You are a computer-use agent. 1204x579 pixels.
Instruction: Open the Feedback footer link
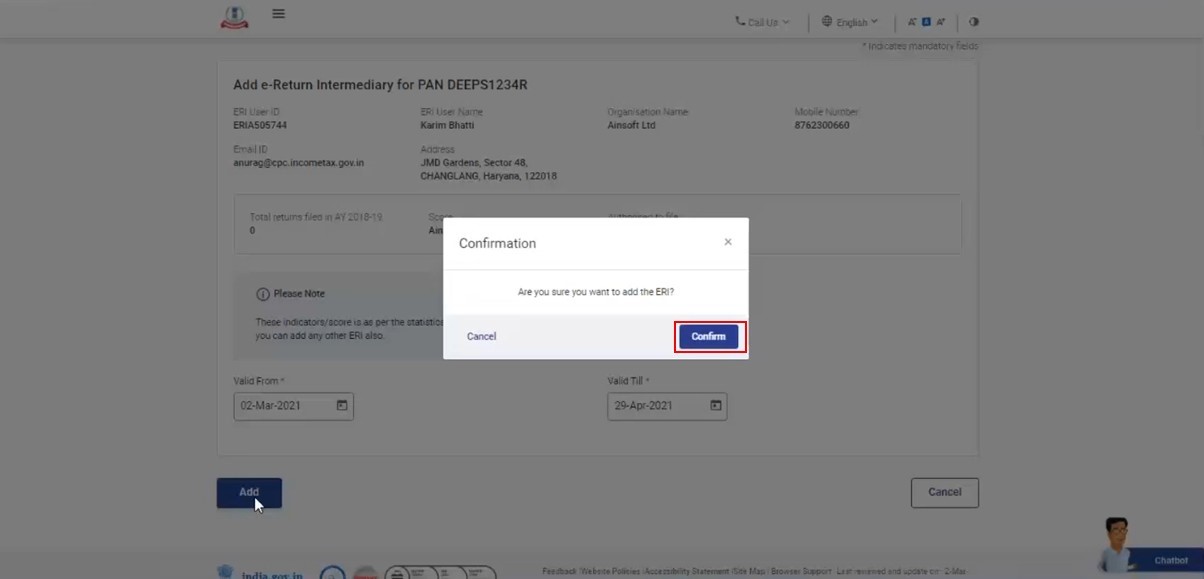click(x=558, y=571)
